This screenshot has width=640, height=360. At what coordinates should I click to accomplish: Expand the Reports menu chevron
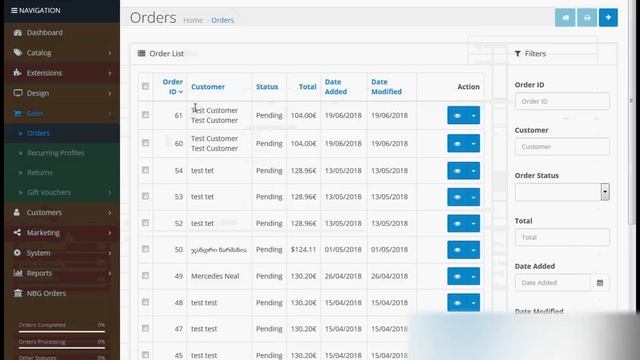pos(109,273)
